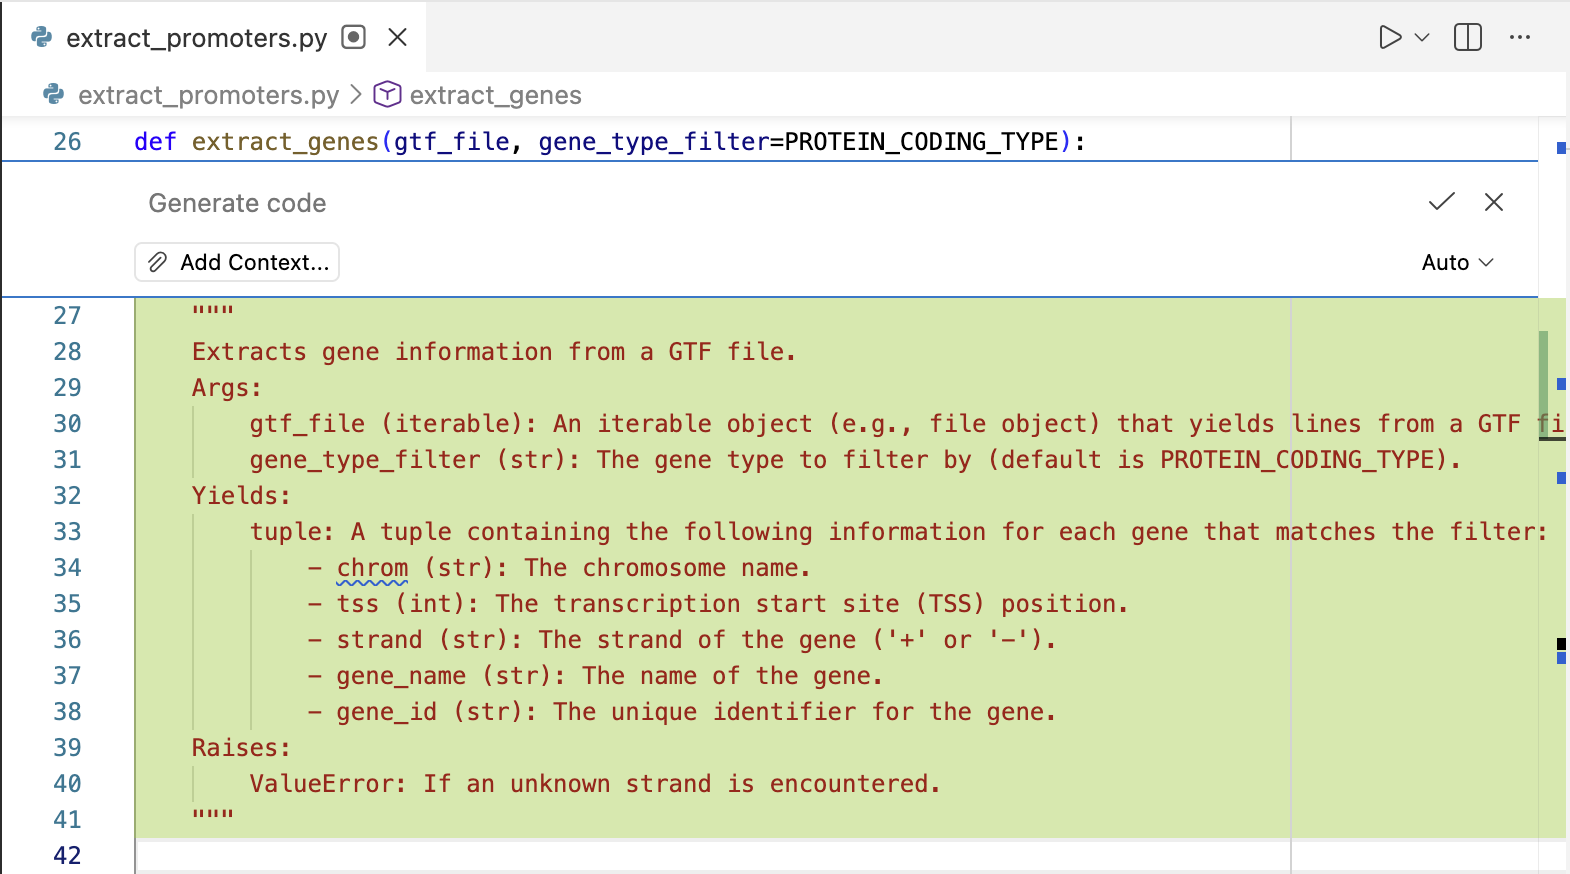Dismiss the inline Generate code prompt
The width and height of the screenshot is (1570, 874).
click(x=1494, y=202)
